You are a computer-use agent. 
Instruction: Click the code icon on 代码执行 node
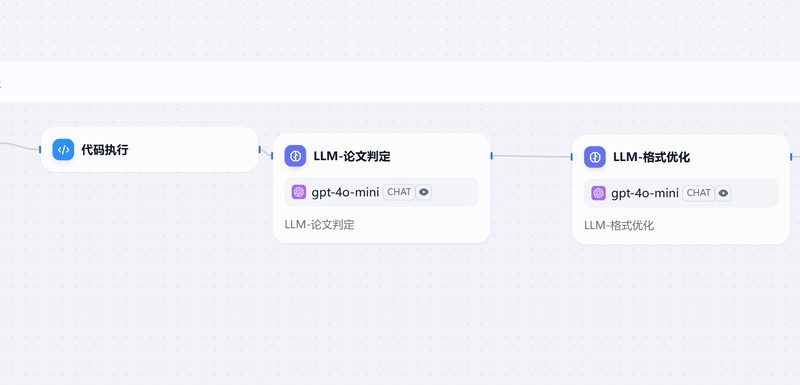pyautogui.click(x=63, y=150)
